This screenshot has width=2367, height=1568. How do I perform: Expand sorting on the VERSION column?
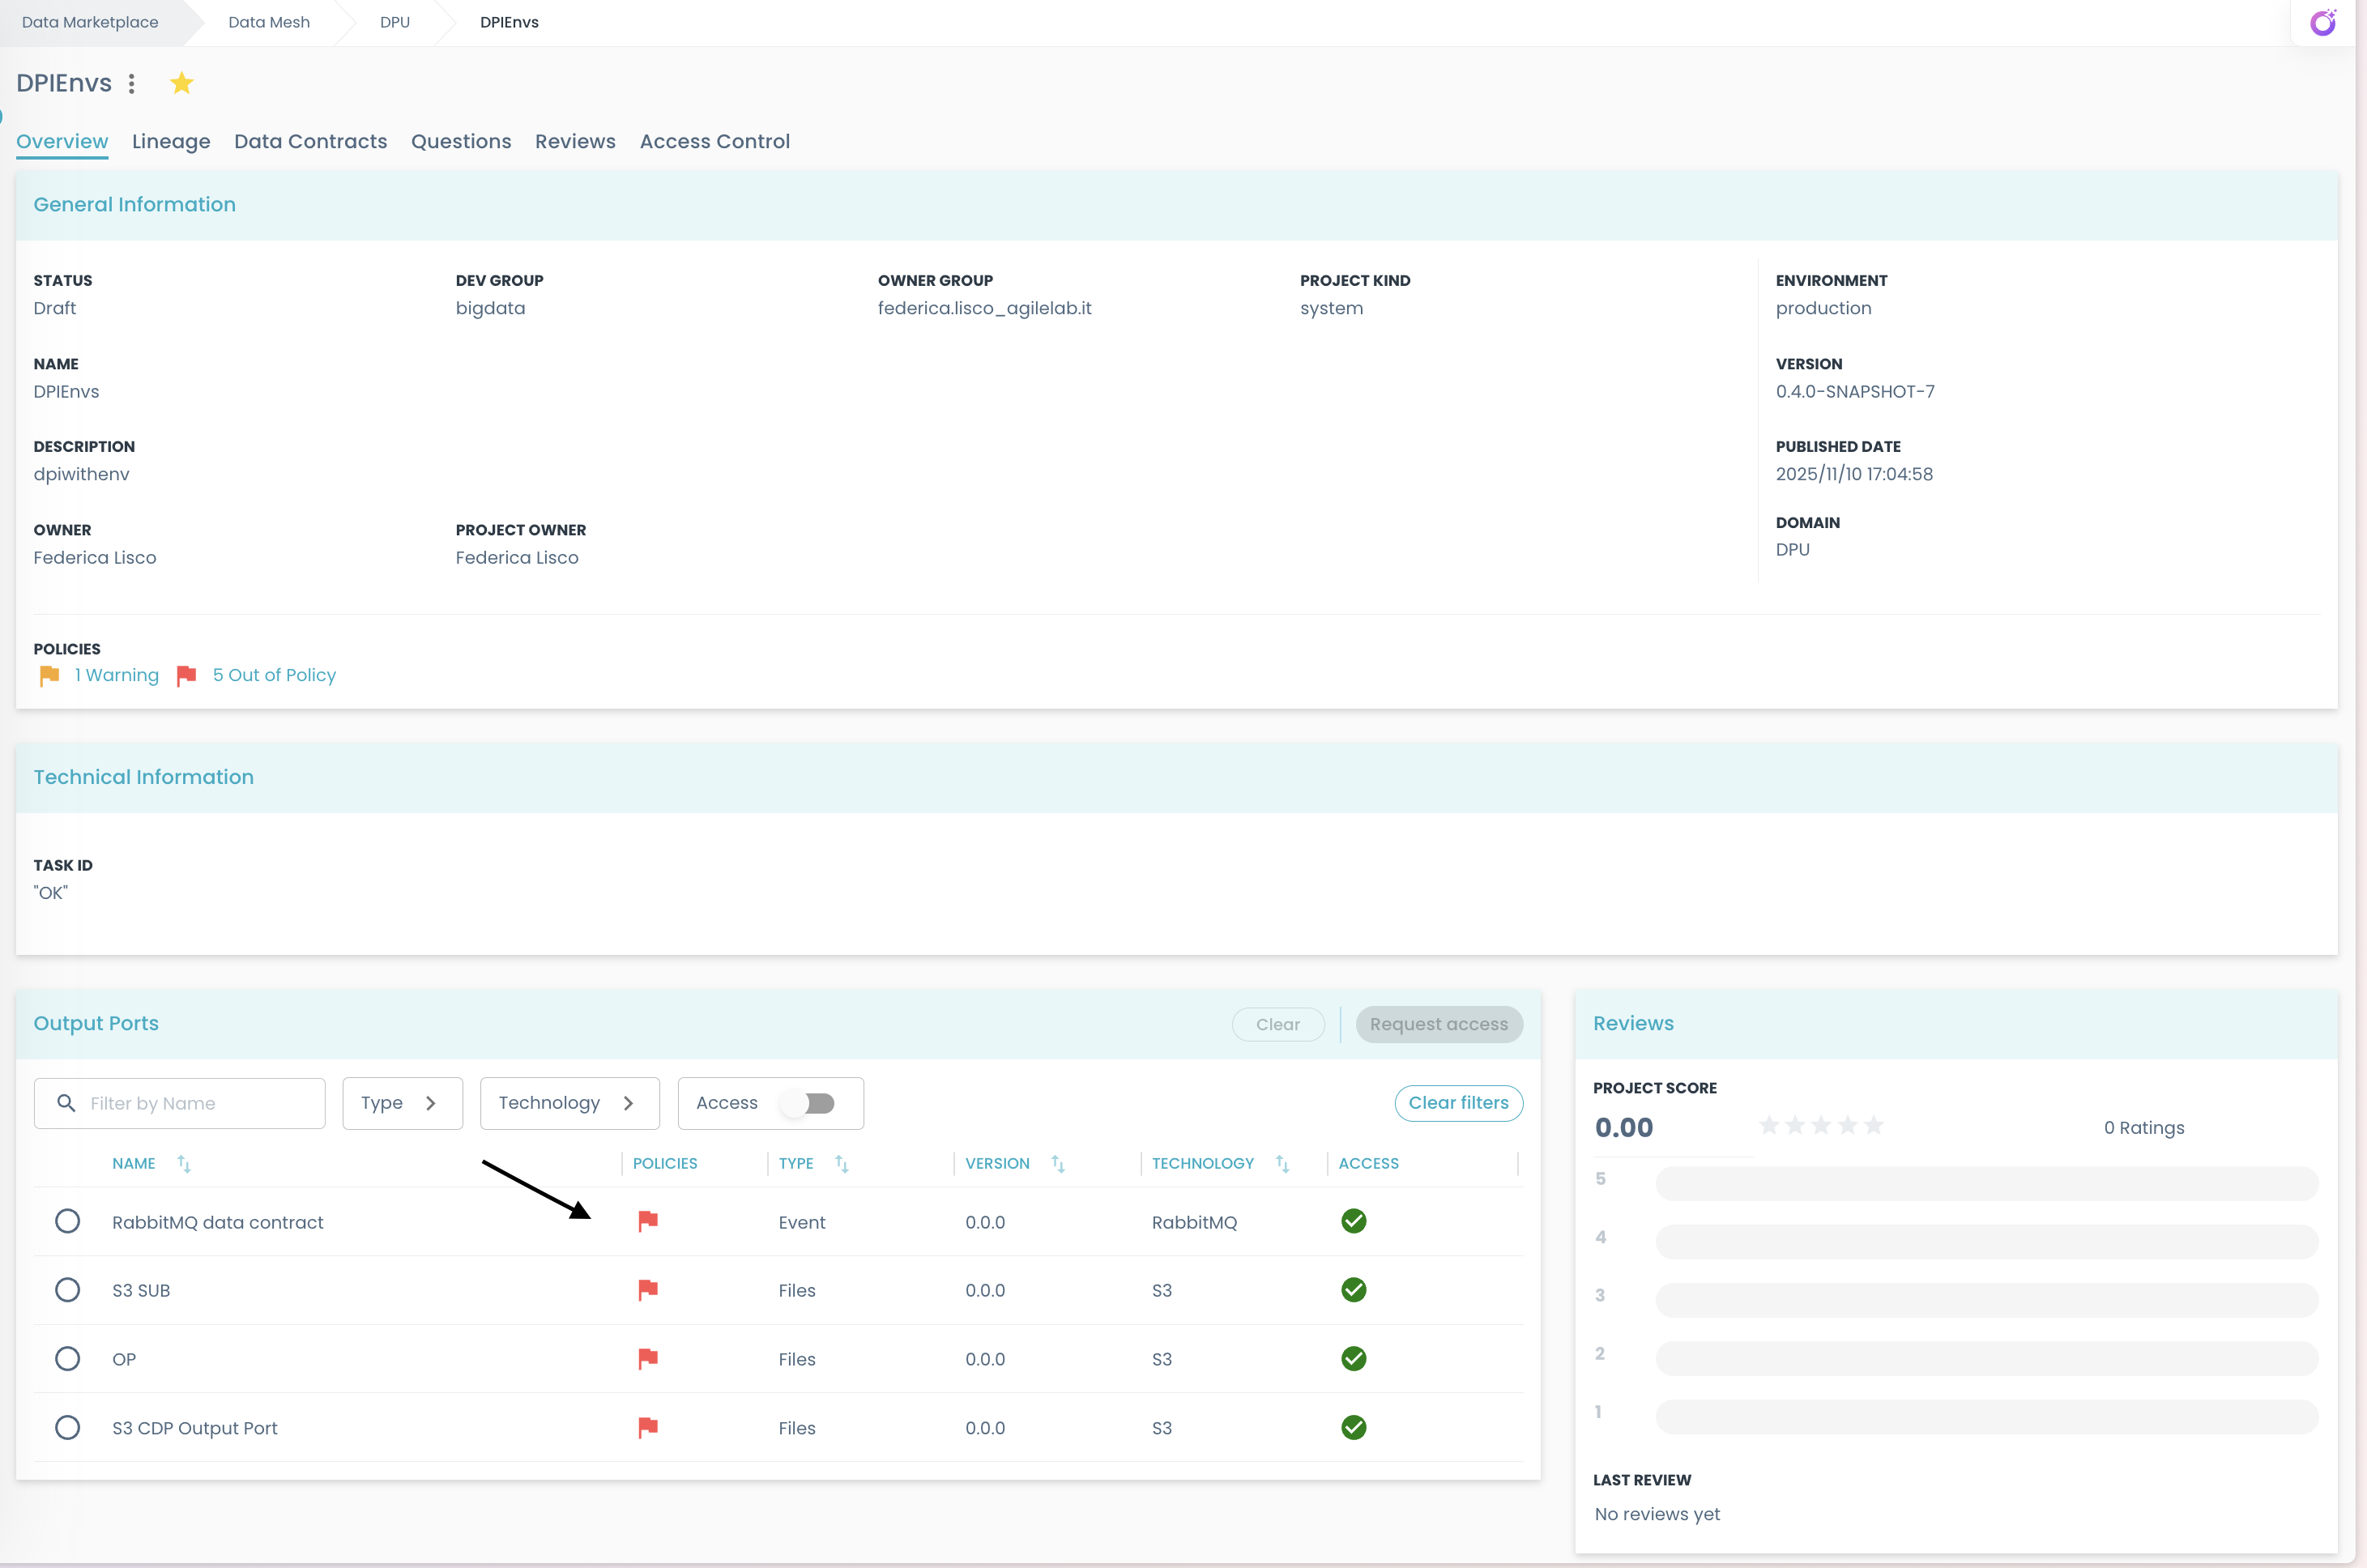click(1059, 1163)
